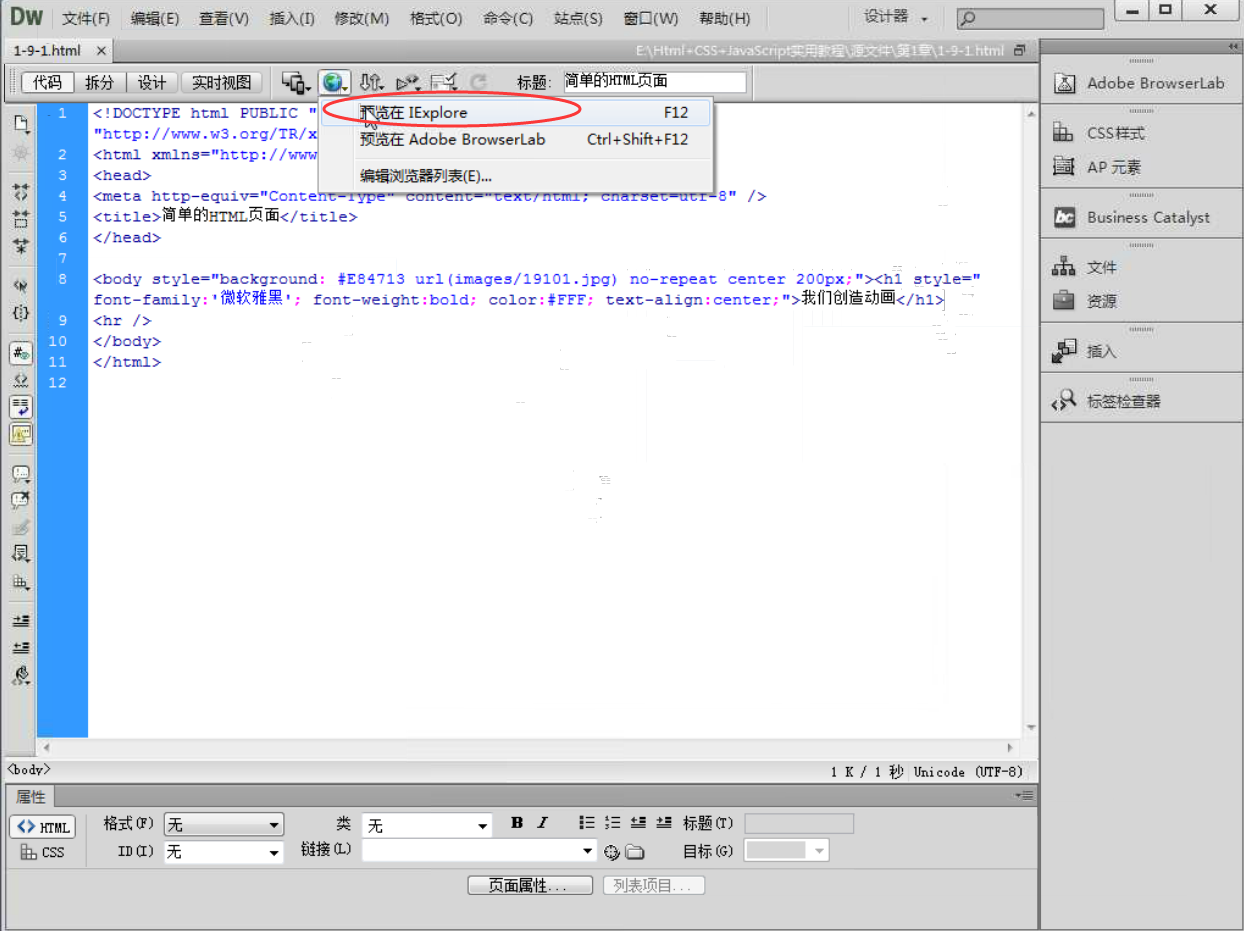
Task: Click the 代码 code view button
Action: point(47,82)
